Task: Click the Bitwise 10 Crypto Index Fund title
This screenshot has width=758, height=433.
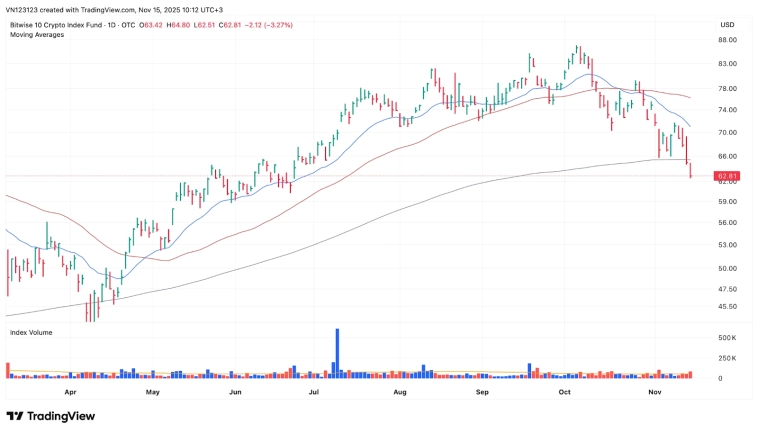Action: click(60, 24)
